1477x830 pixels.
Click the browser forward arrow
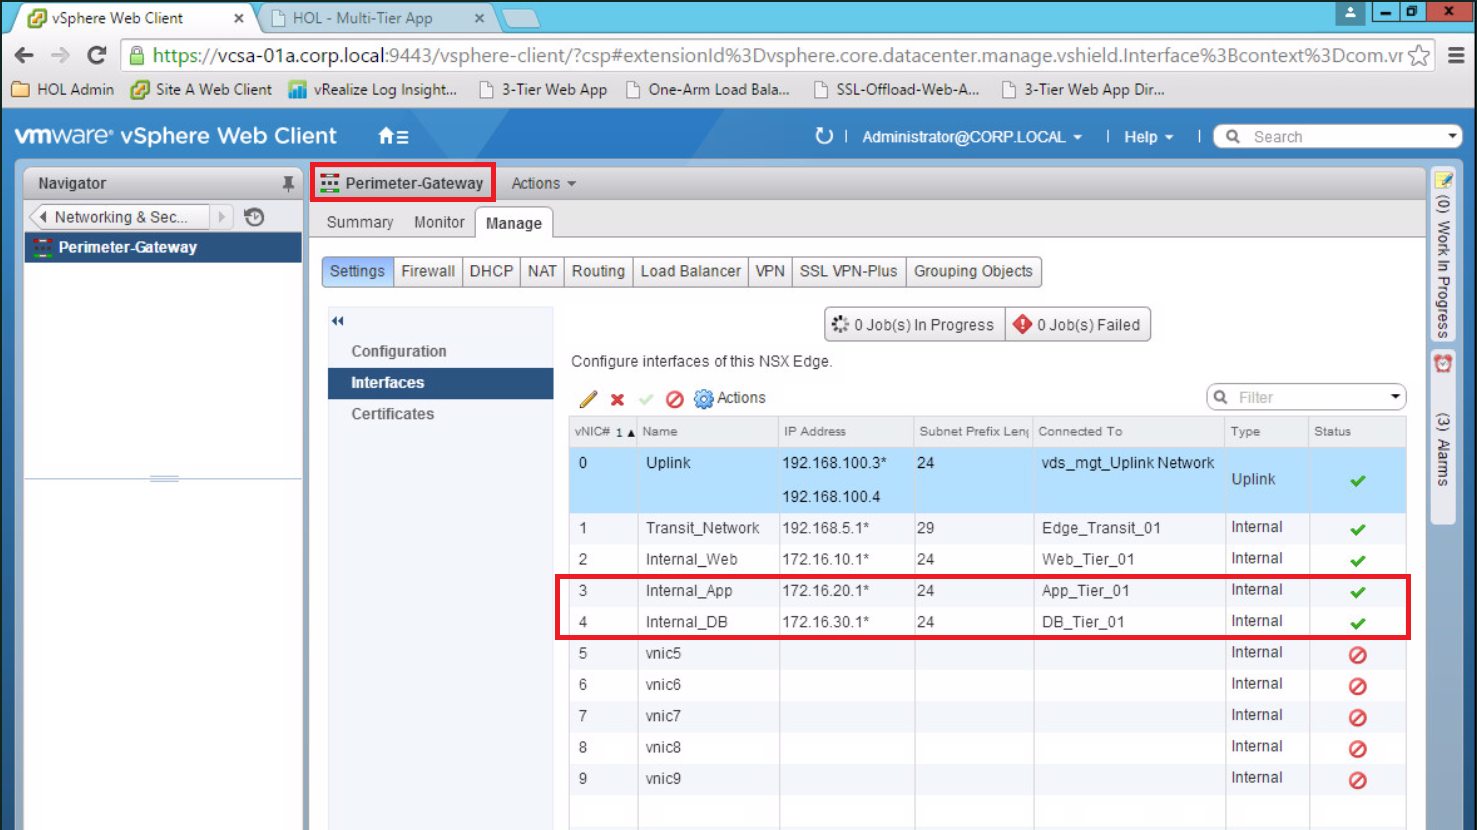[x=60, y=55]
